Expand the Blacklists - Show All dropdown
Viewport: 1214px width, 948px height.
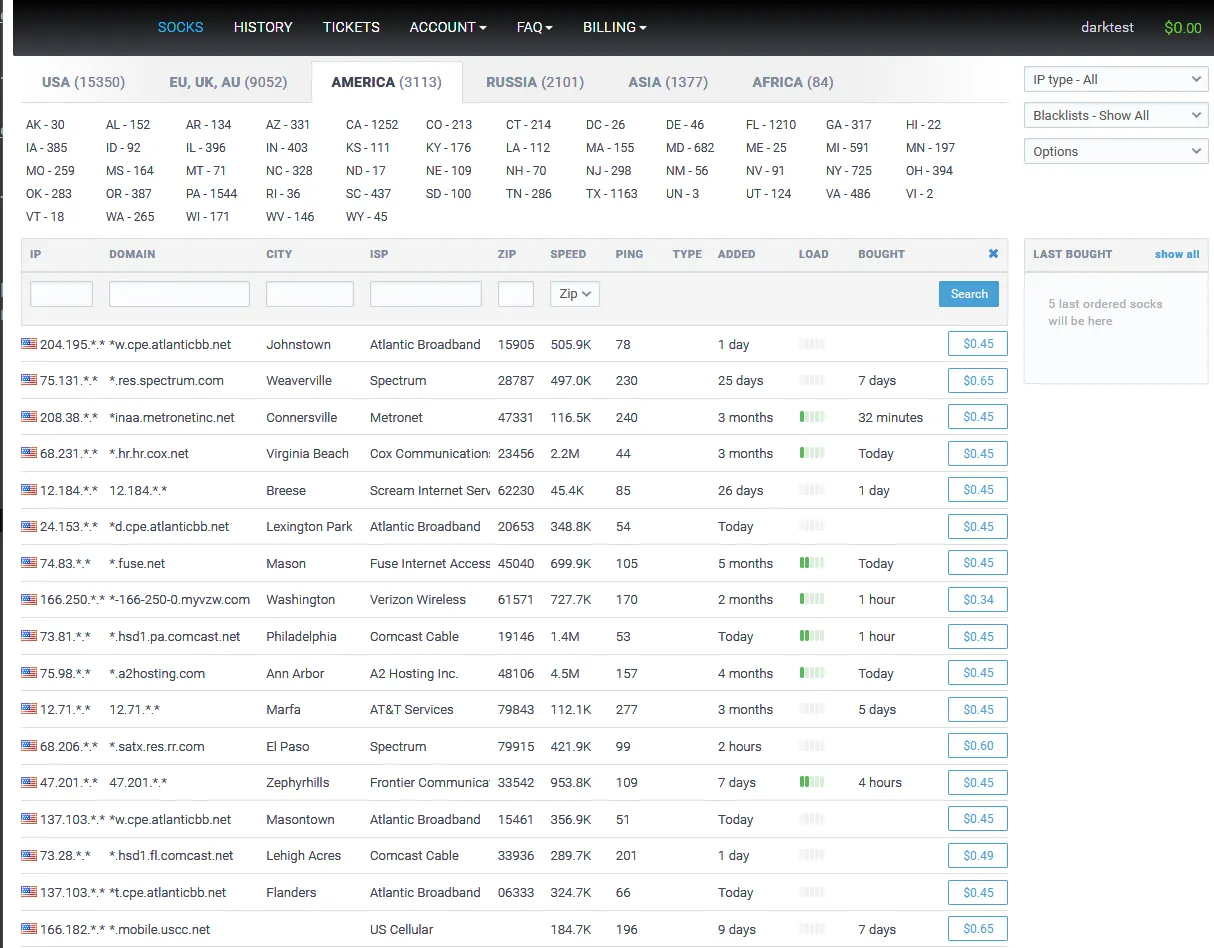[1116, 116]
